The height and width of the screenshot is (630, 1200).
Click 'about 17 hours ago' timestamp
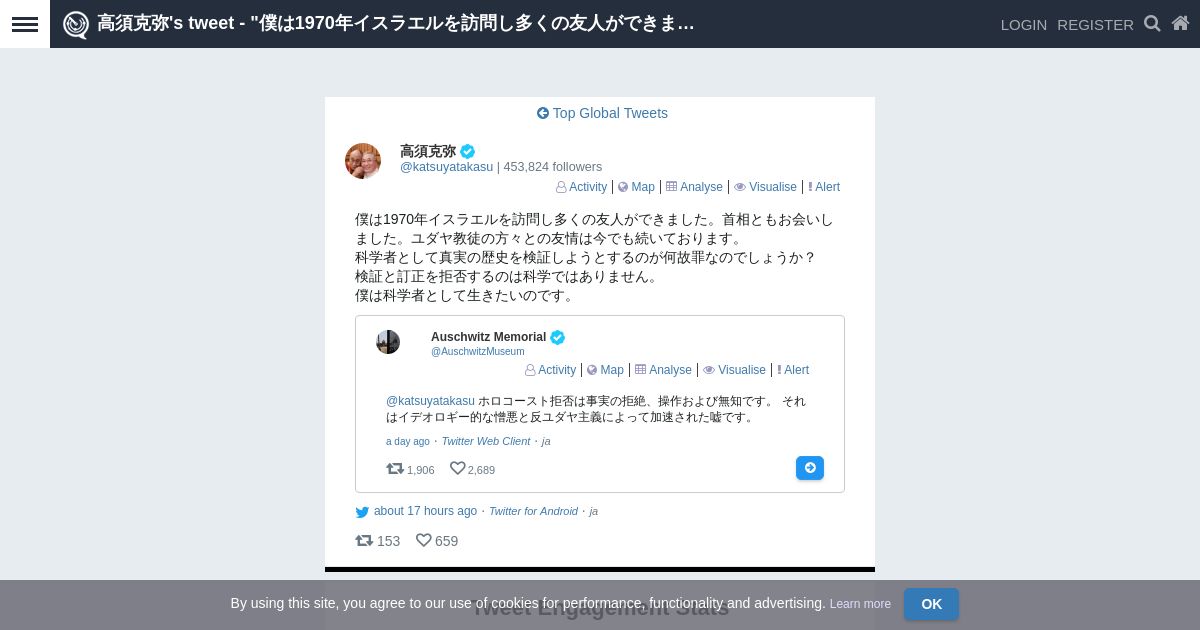point(425,511)
